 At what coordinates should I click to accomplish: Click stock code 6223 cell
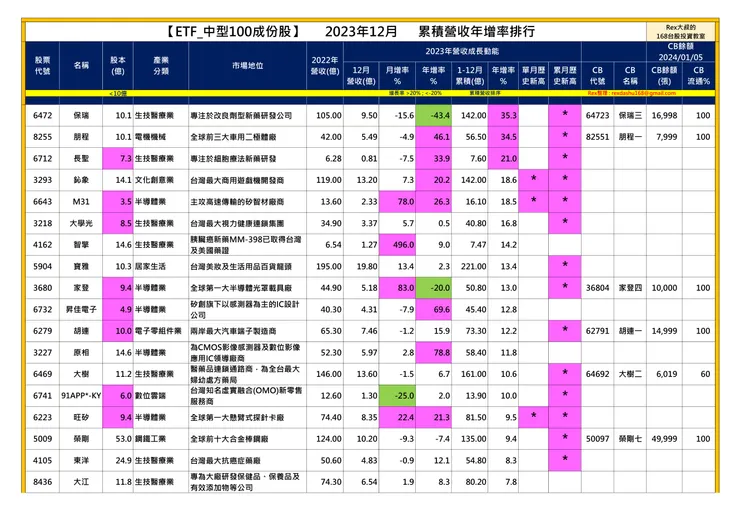[x=42, y=417]
